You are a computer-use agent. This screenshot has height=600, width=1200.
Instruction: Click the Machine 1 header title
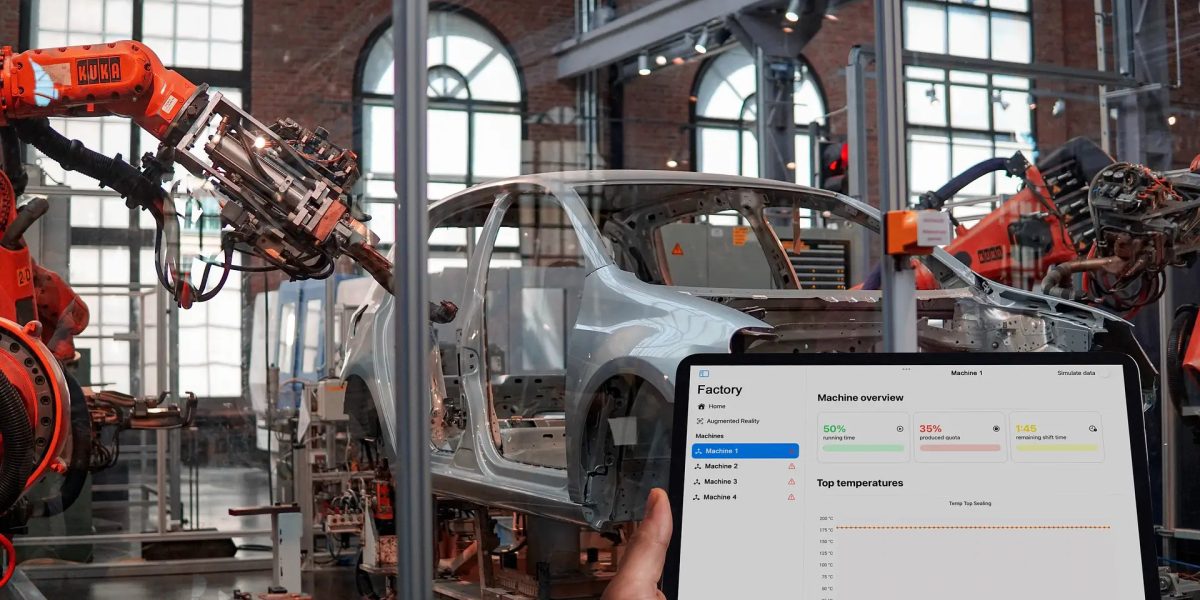pos(967,373)
